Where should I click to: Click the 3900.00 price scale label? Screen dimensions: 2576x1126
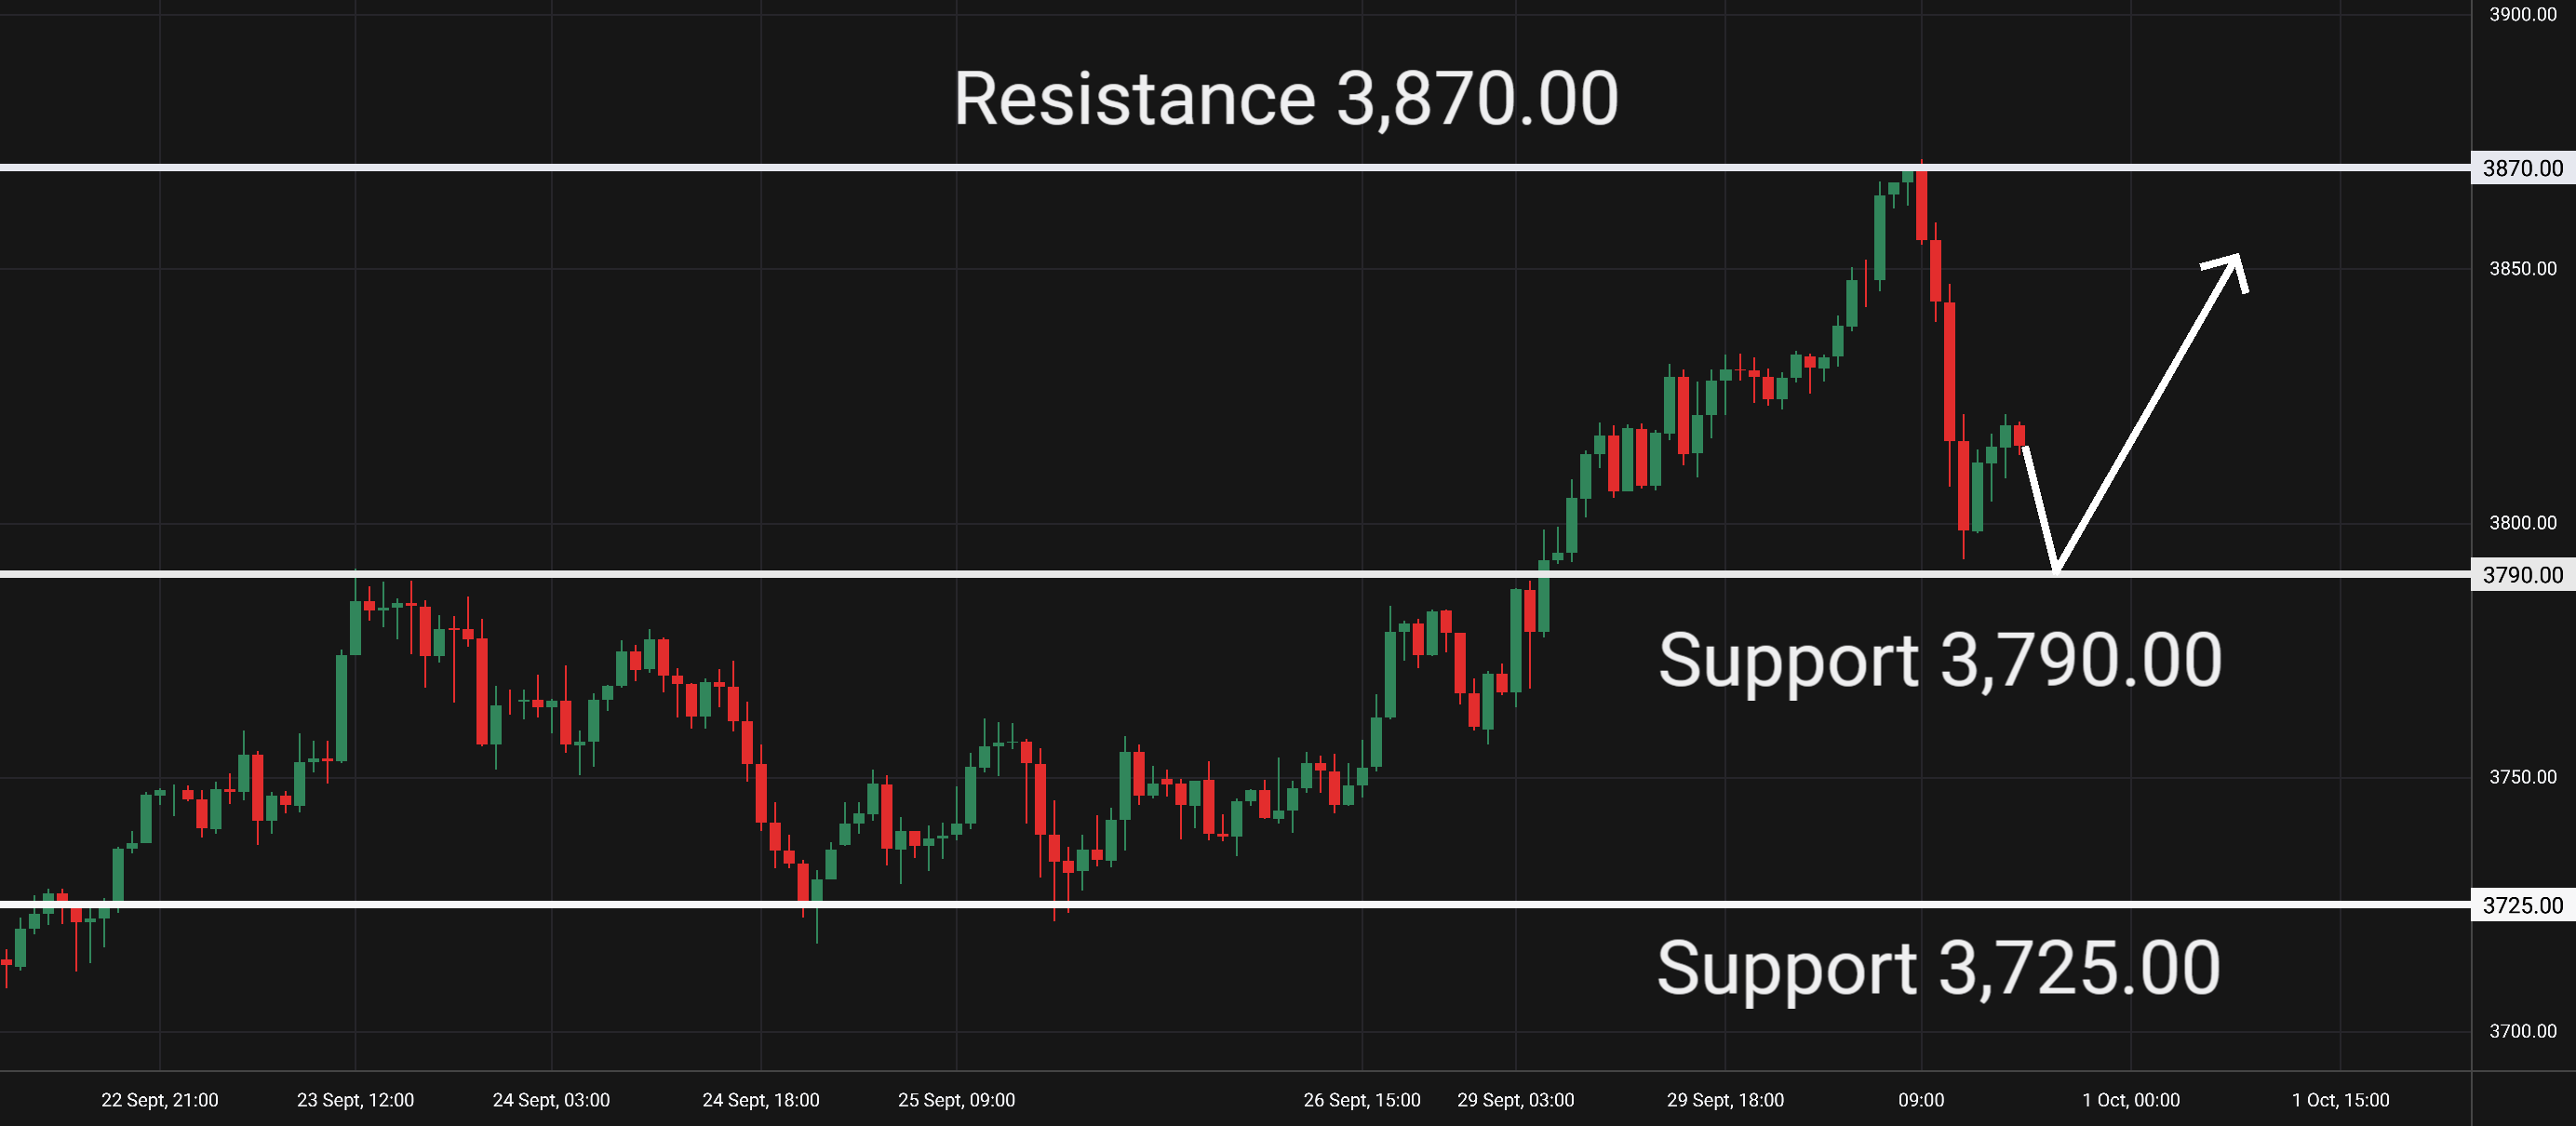[2522, 14]
